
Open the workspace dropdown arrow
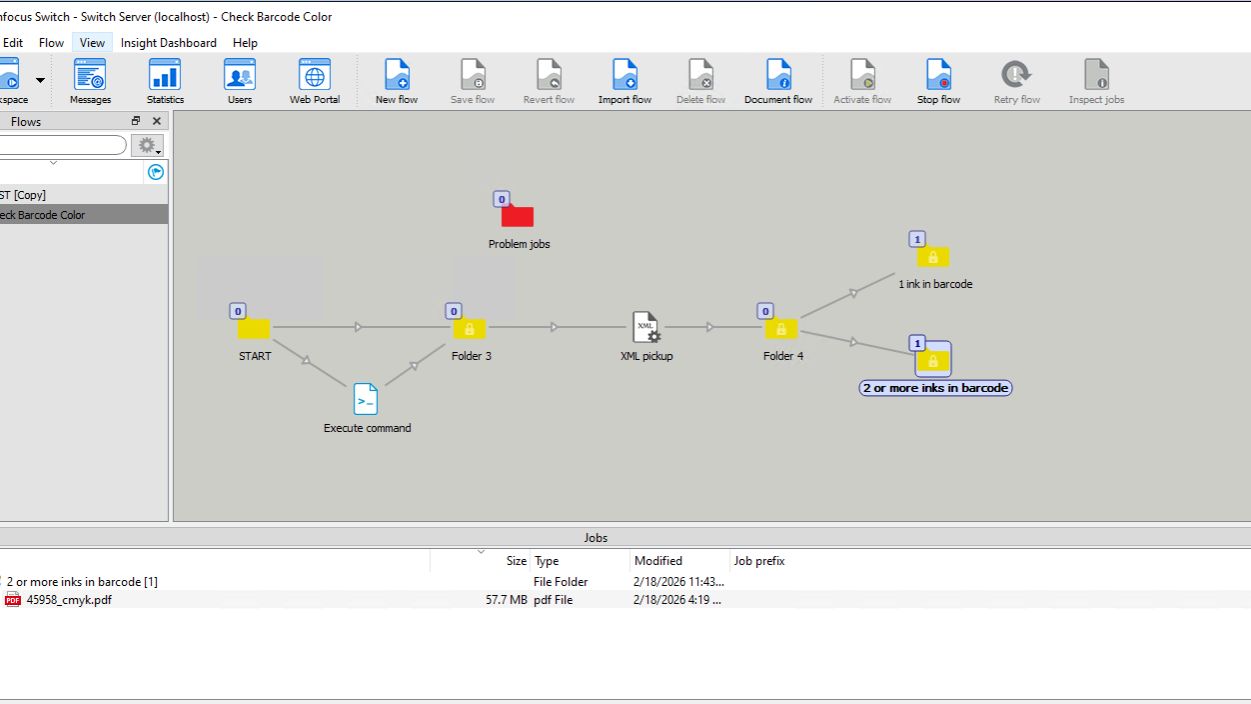pos(40,80)
